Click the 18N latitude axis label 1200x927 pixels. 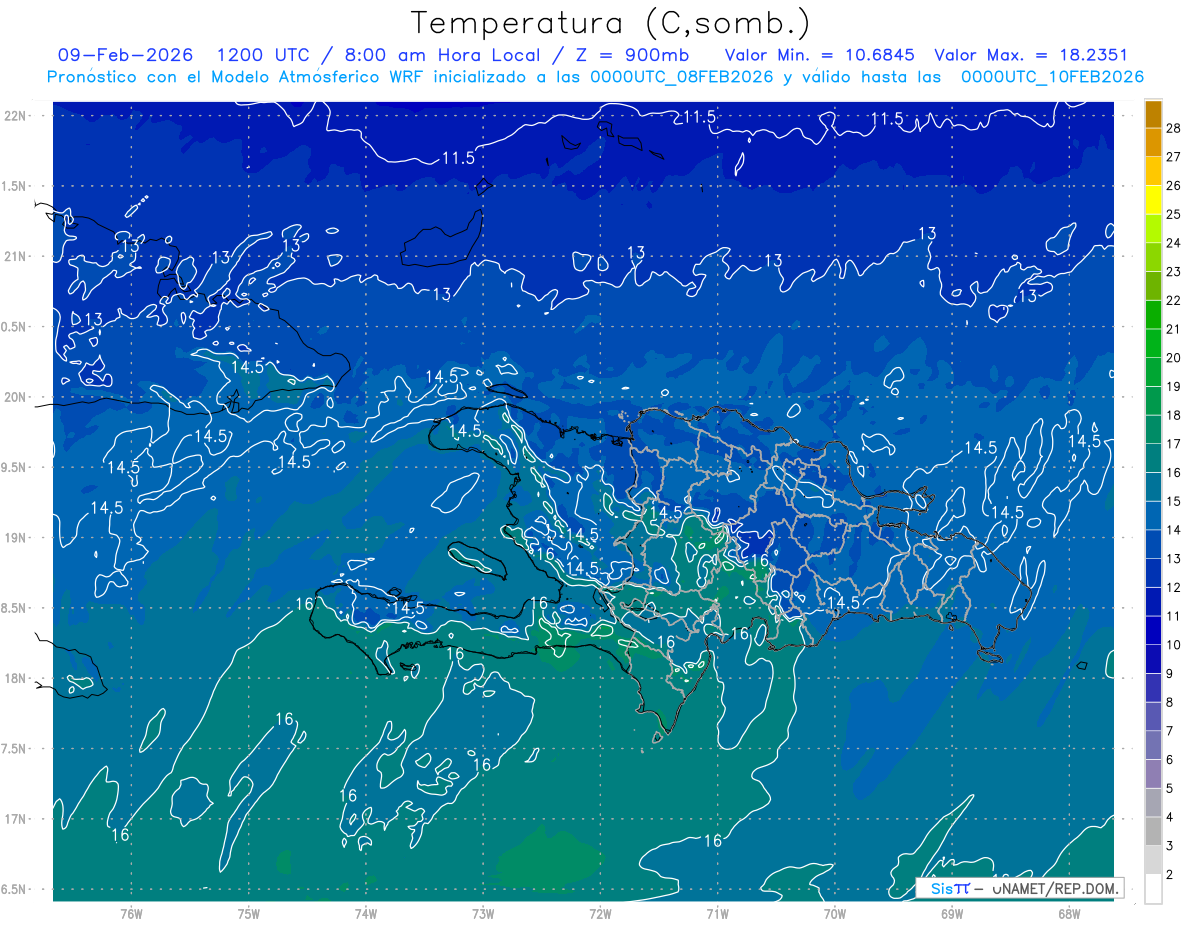16,678
